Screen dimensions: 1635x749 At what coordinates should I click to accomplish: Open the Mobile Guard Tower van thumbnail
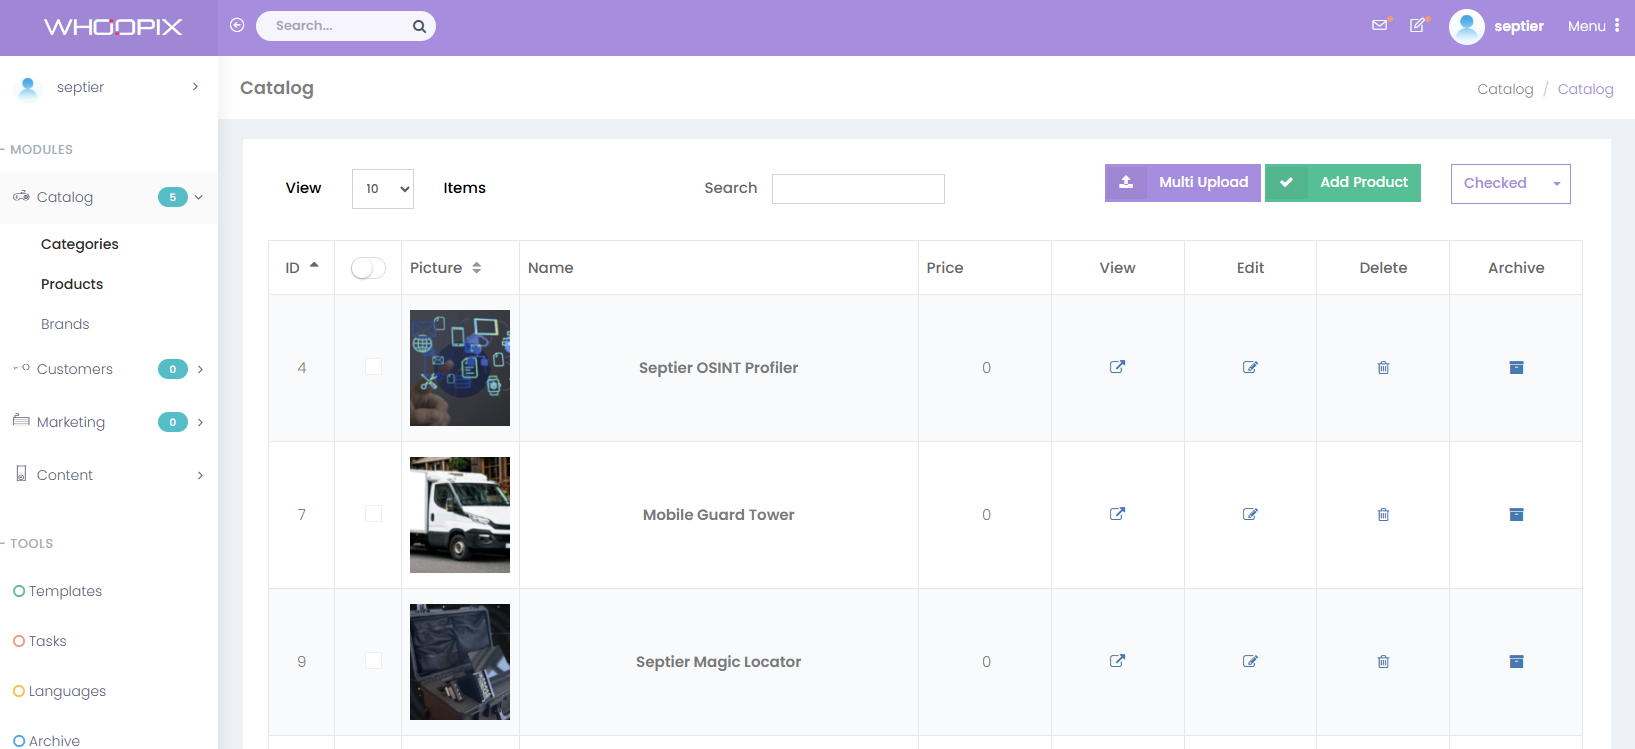point(460,515)
